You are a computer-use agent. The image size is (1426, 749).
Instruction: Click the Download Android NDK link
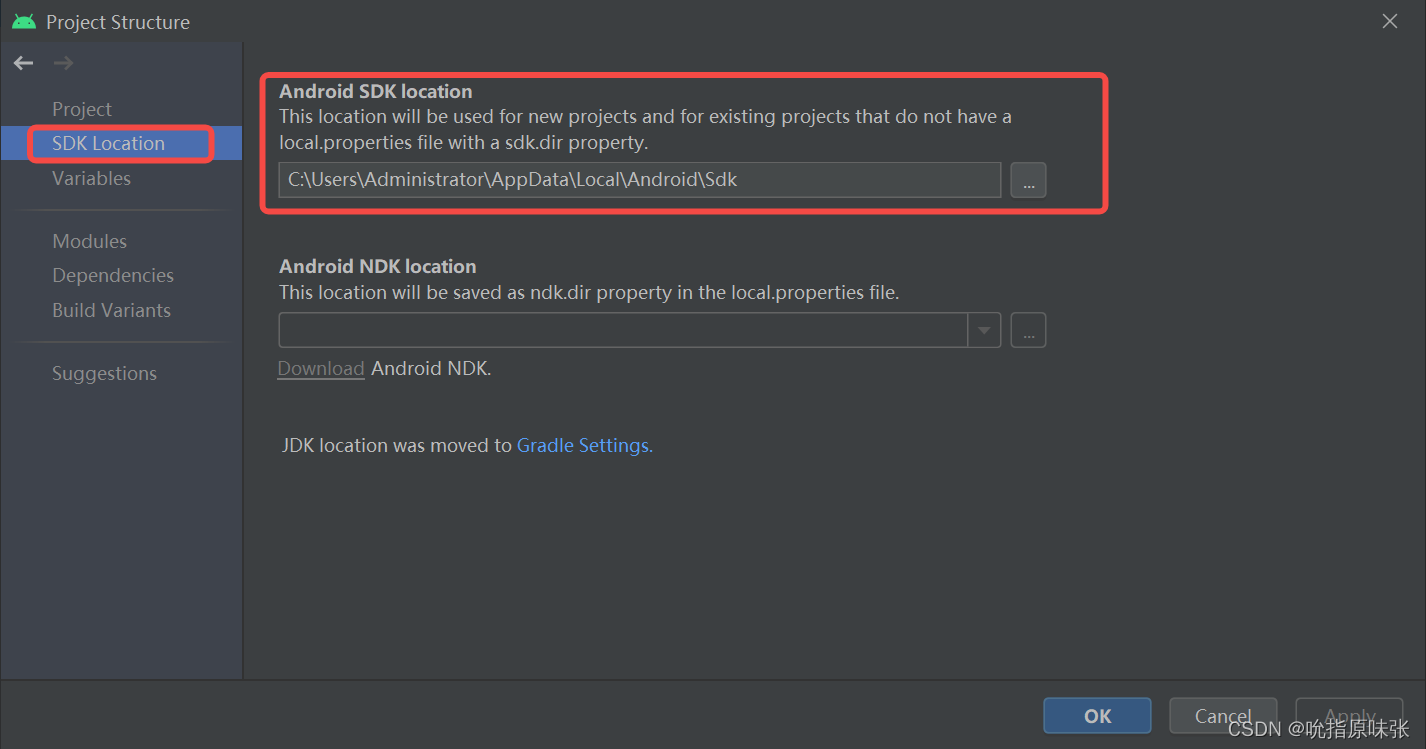pos(320,368)
